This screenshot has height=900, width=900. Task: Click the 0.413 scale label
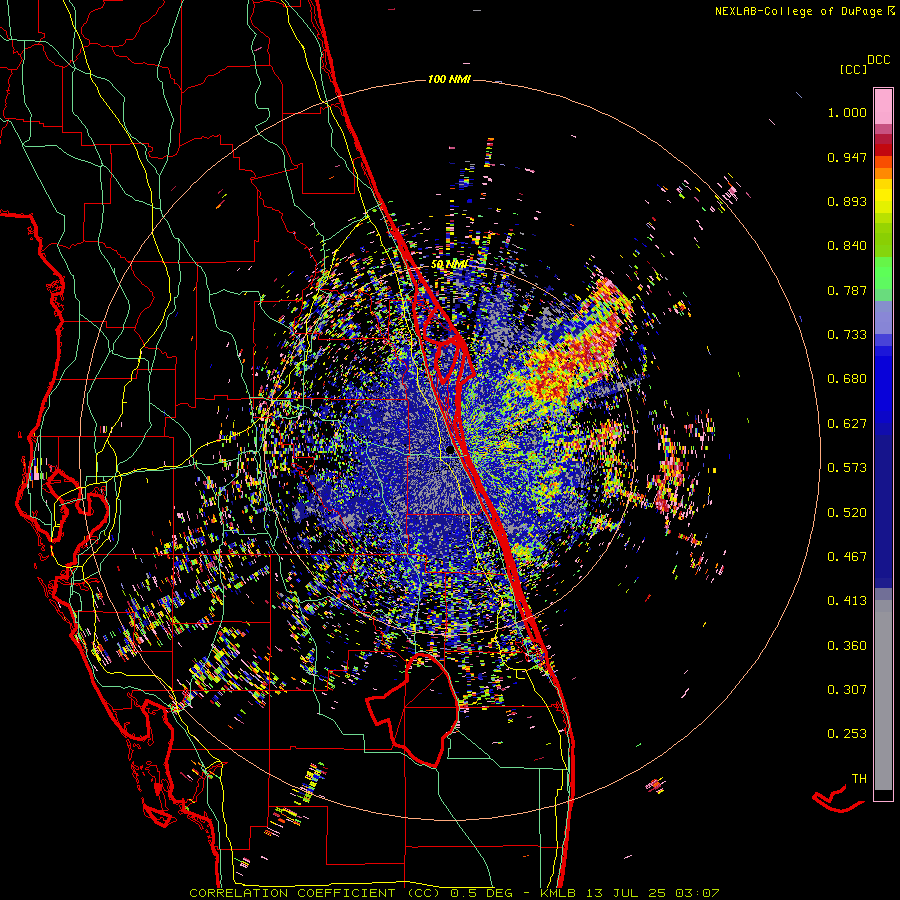(x=847, y=601)
